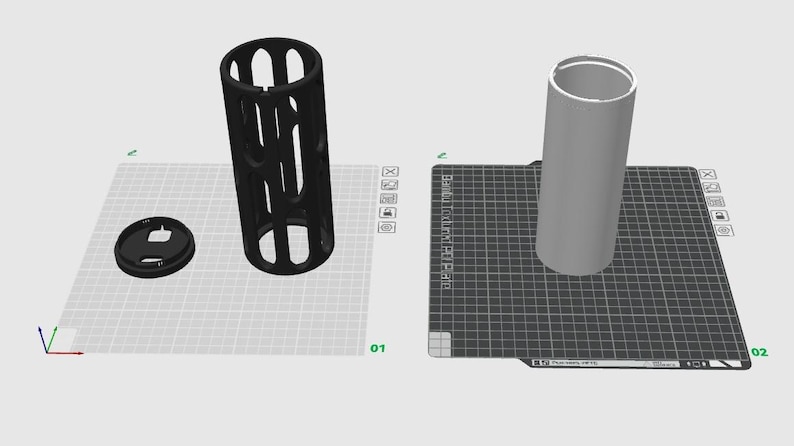This screenshot has height=446, width=794.
Task: Edit plate 02 name via green pencil
Action: click(x=442, y=155)
